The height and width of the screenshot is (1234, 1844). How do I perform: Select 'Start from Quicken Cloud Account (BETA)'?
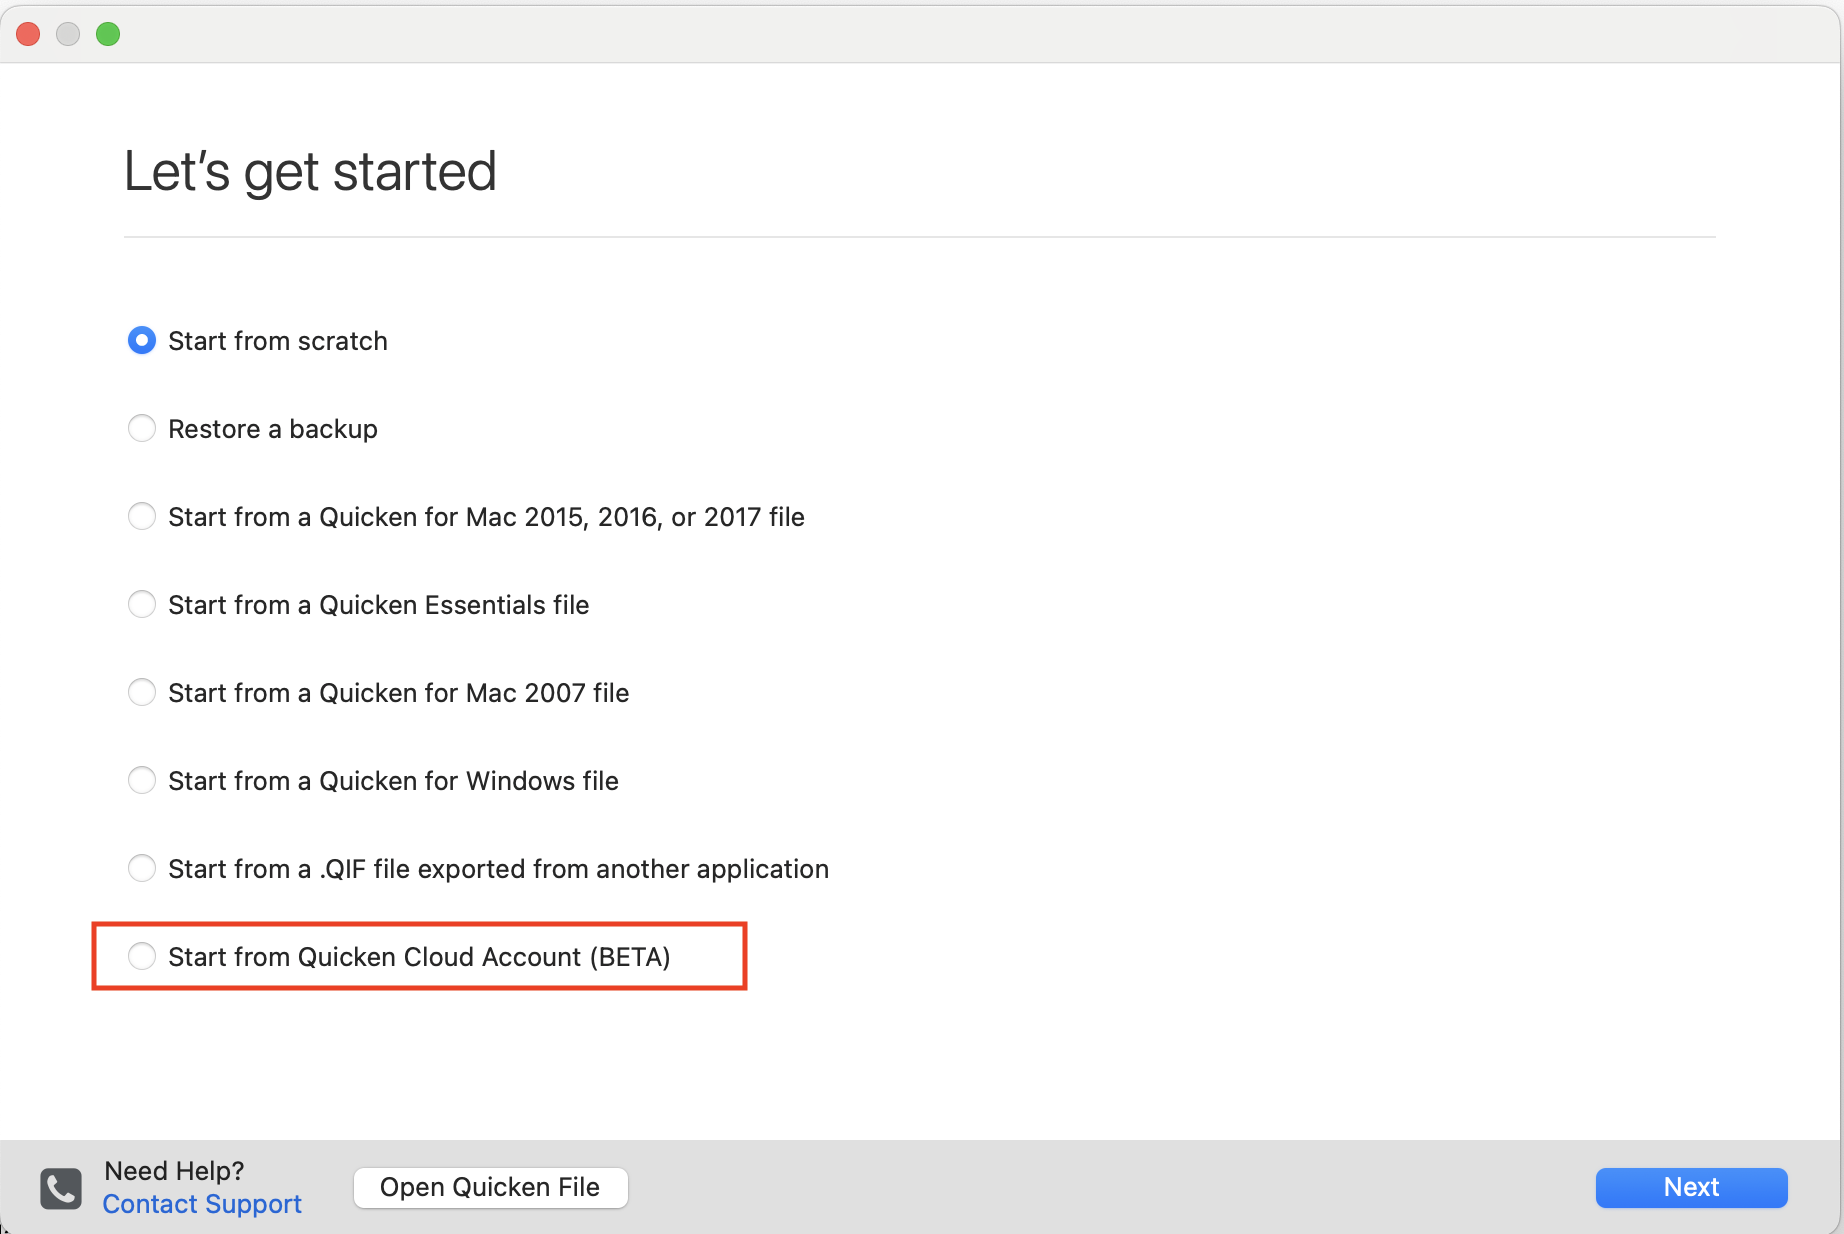[x=142, y=956]
